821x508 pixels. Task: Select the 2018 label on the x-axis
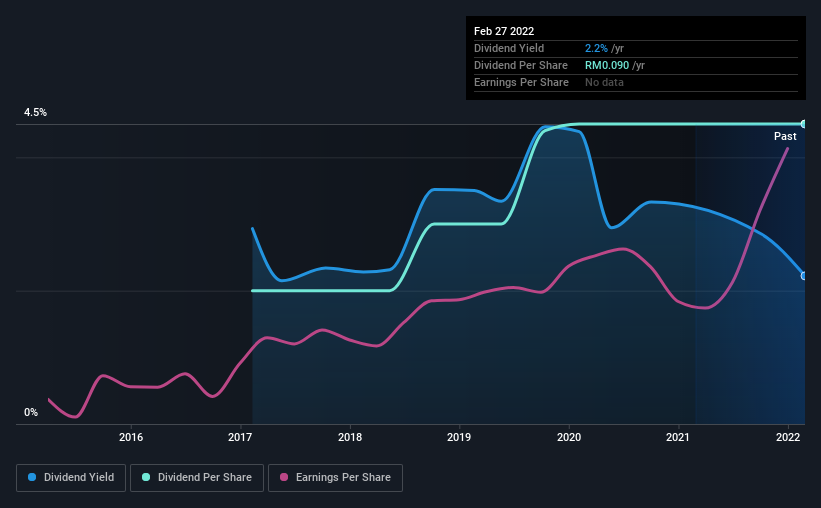click(350, 437)
